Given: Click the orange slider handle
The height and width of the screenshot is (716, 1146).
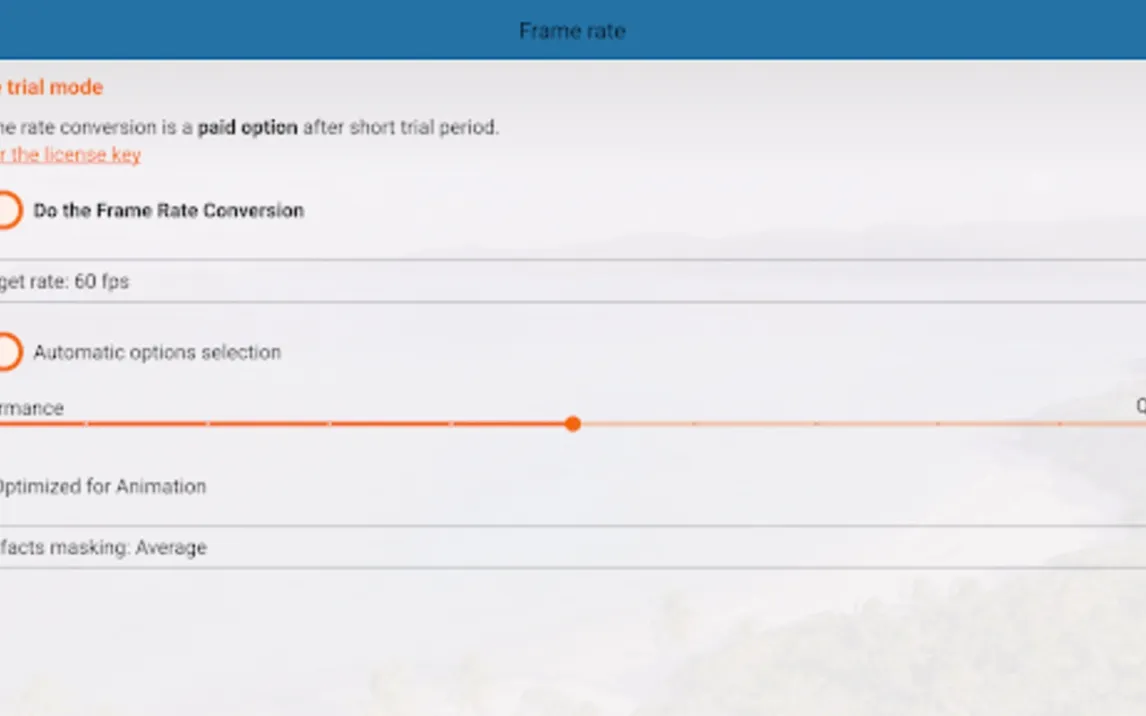Looking at the screenshot, I should point(572,424).
